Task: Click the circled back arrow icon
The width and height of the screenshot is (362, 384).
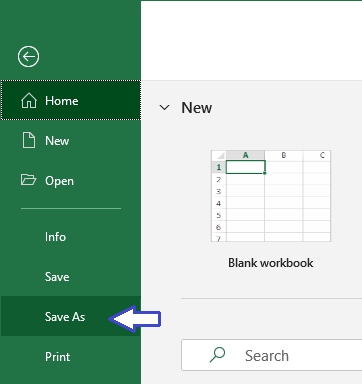Action: (x=28, y=56)
